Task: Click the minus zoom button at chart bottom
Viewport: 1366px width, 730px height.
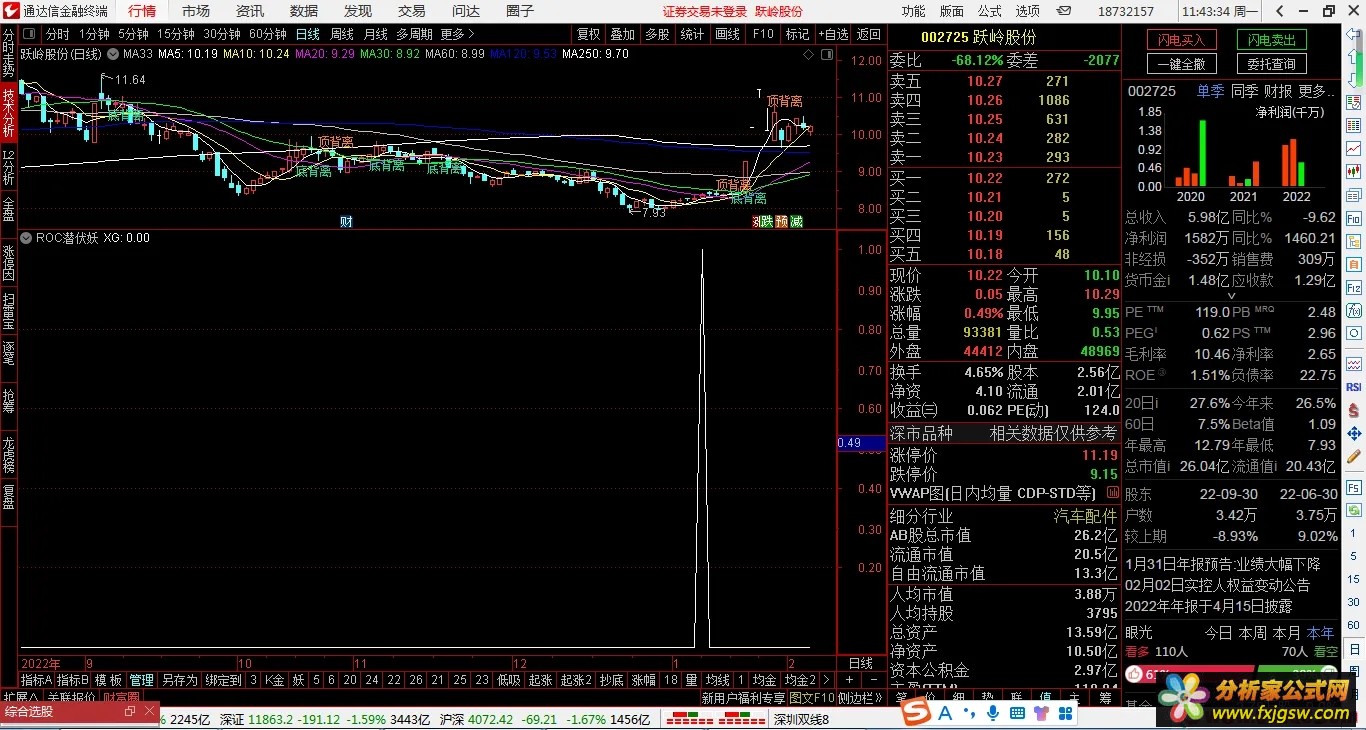Action: (x=872, y=680)
